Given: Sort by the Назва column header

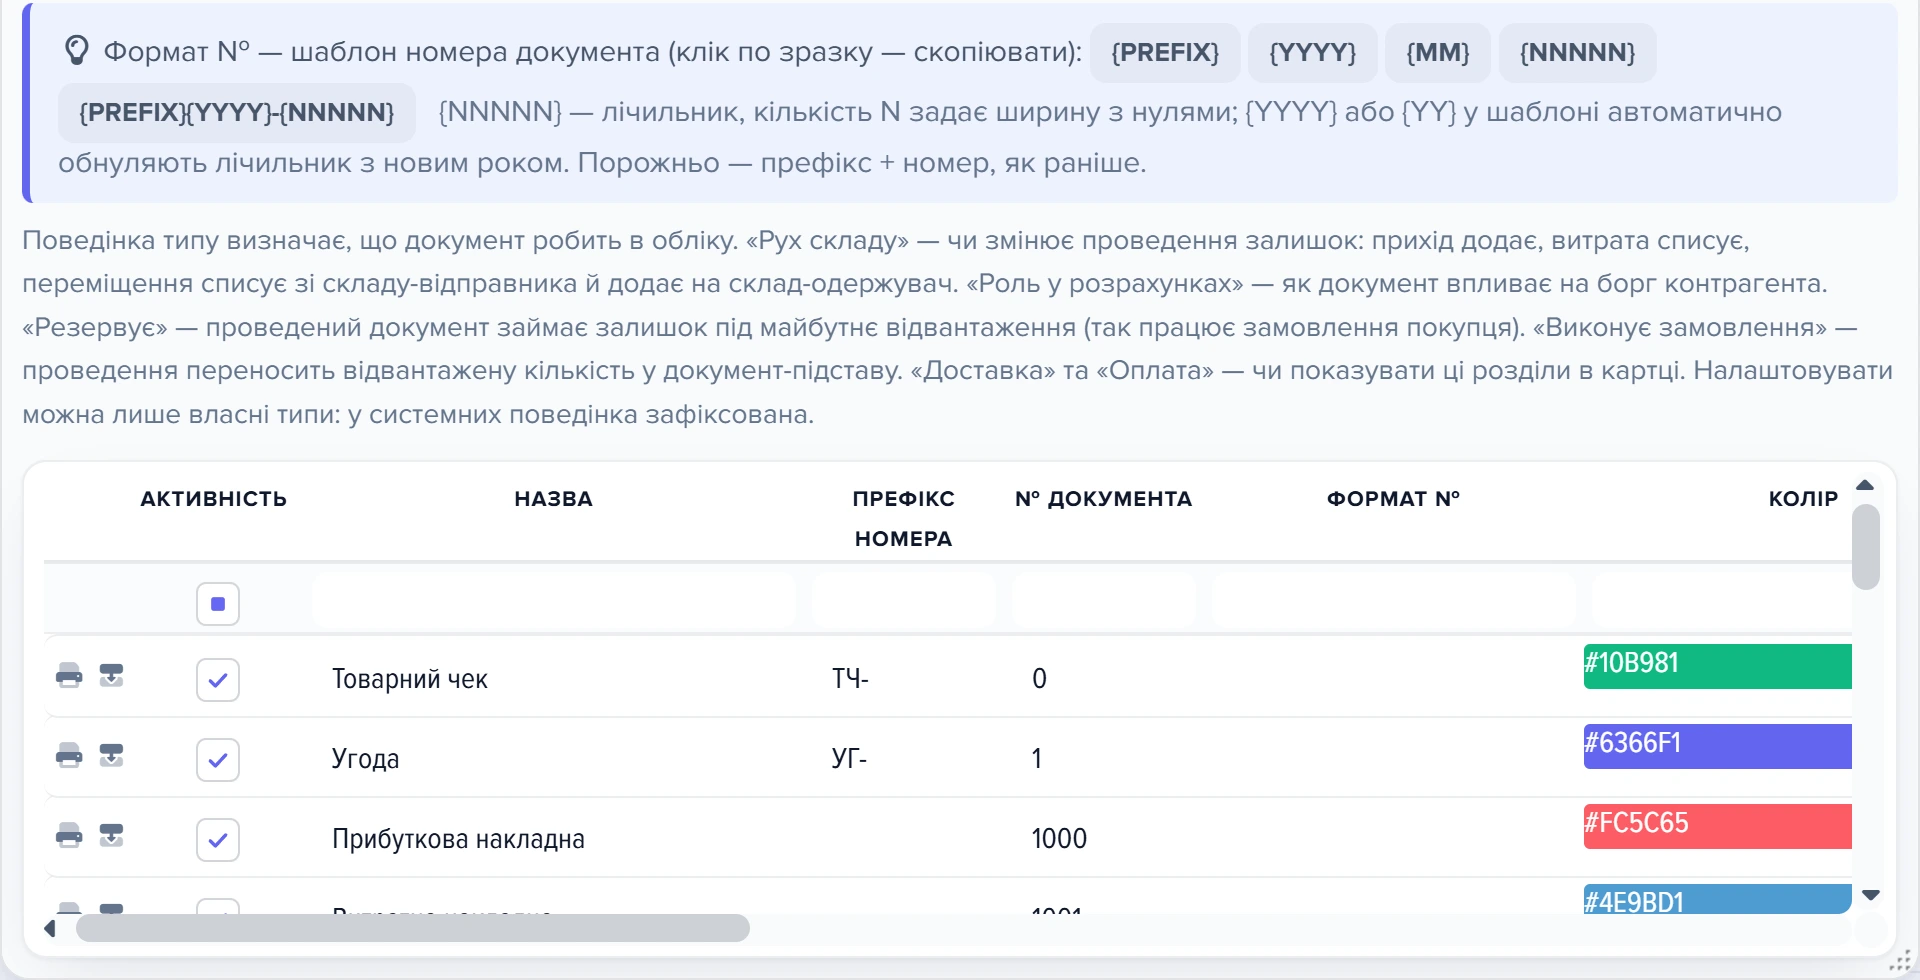Looking at the screenshot, I should tap(554, 499).
